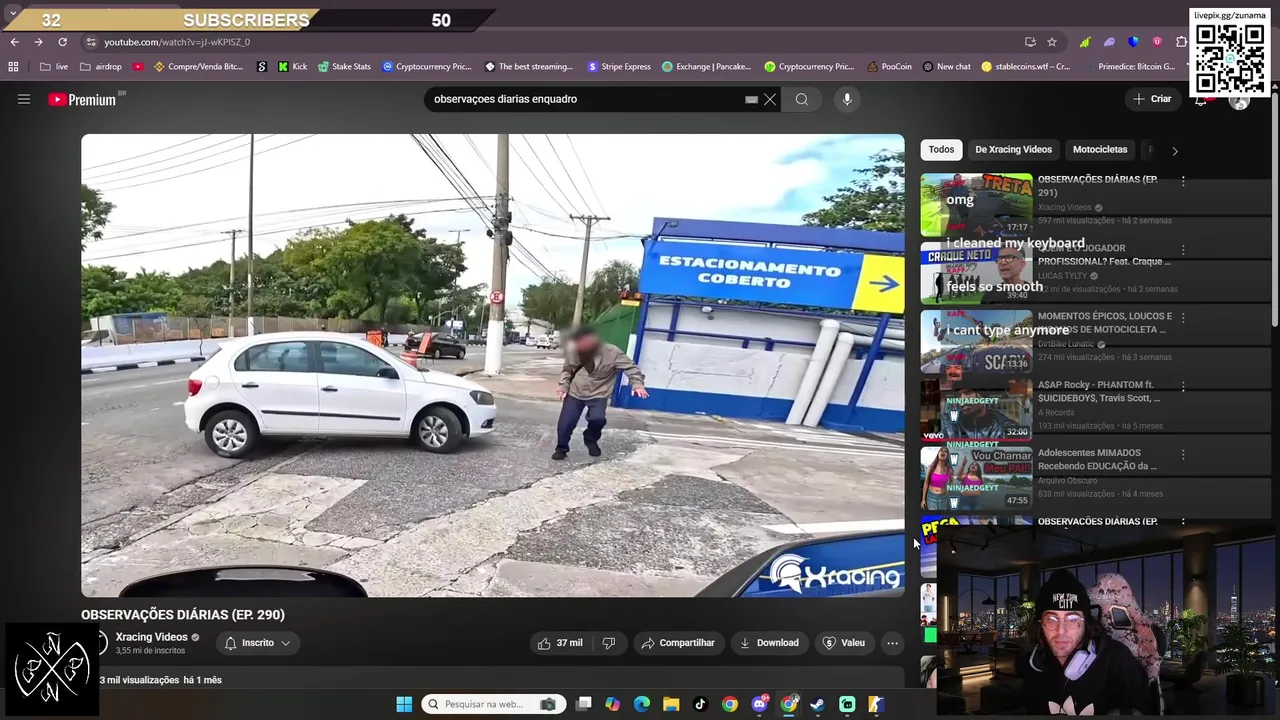
Task: Open the pink U shield extension
Action: (x=1157, y=42)
